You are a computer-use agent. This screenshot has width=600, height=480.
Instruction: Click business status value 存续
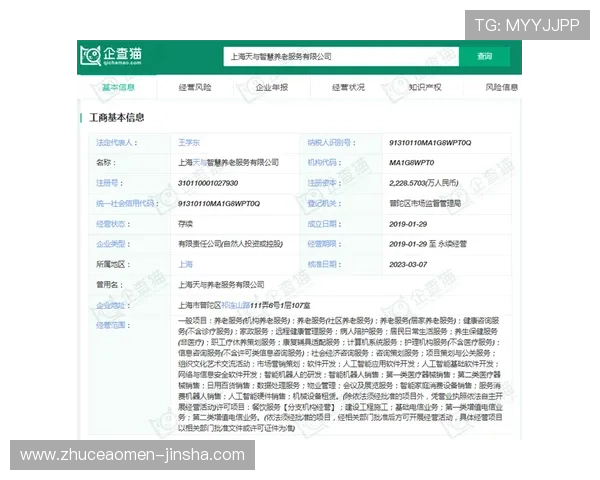point(185,224)
